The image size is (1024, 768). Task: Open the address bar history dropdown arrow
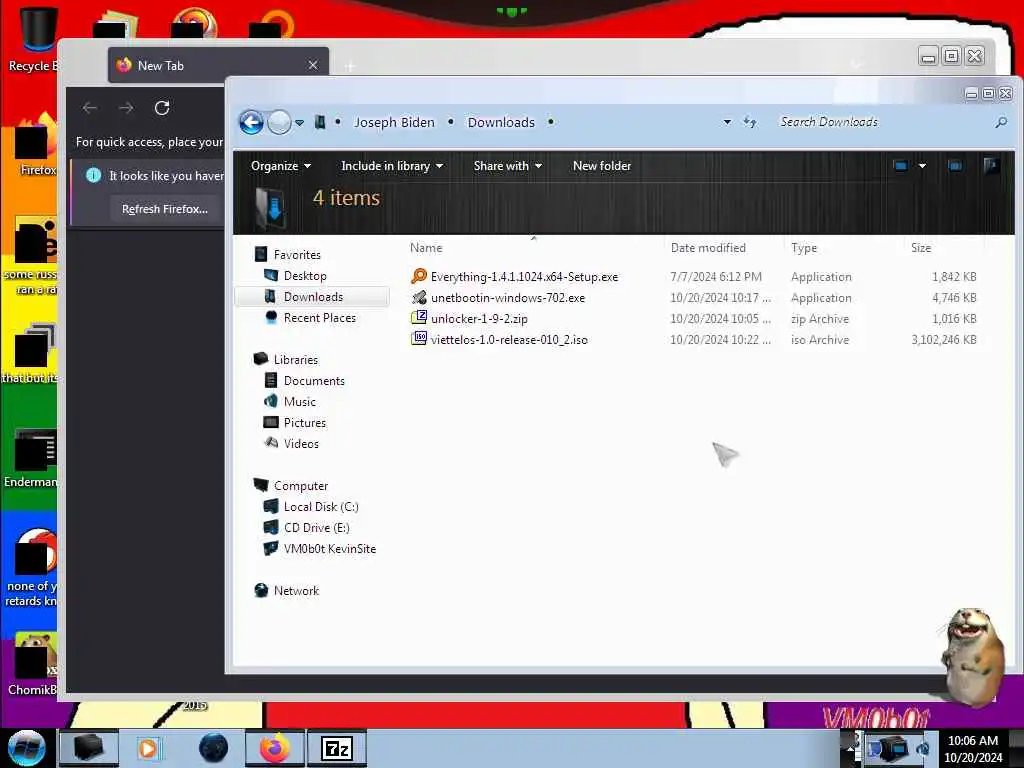pos(727,122)
